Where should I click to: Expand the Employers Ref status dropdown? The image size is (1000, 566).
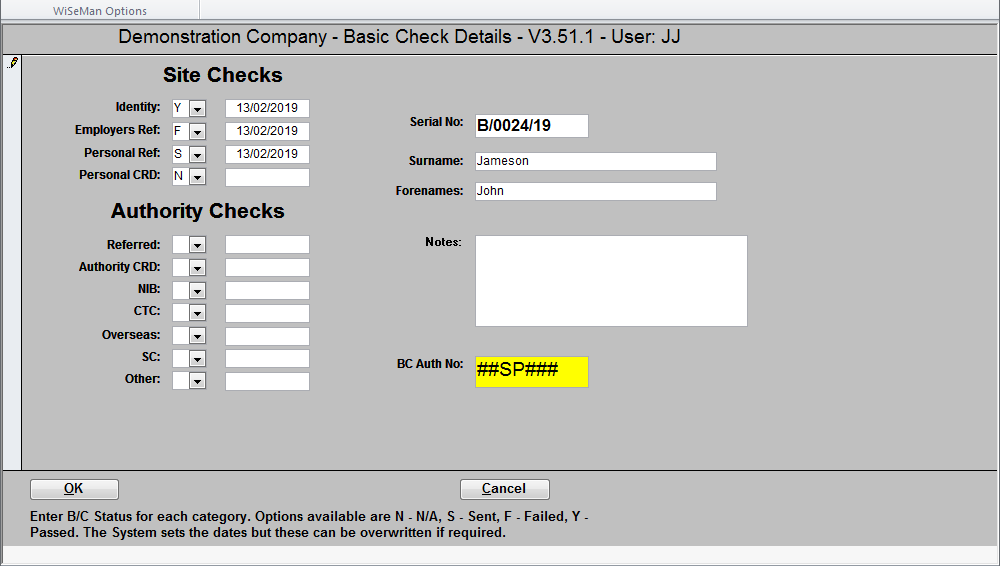tap(197, 131)
